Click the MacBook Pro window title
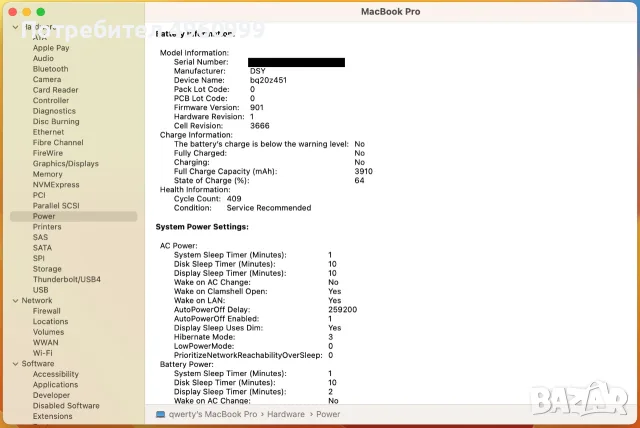Image resolution: width=640 pixels, height=428 pixels. 391,12
